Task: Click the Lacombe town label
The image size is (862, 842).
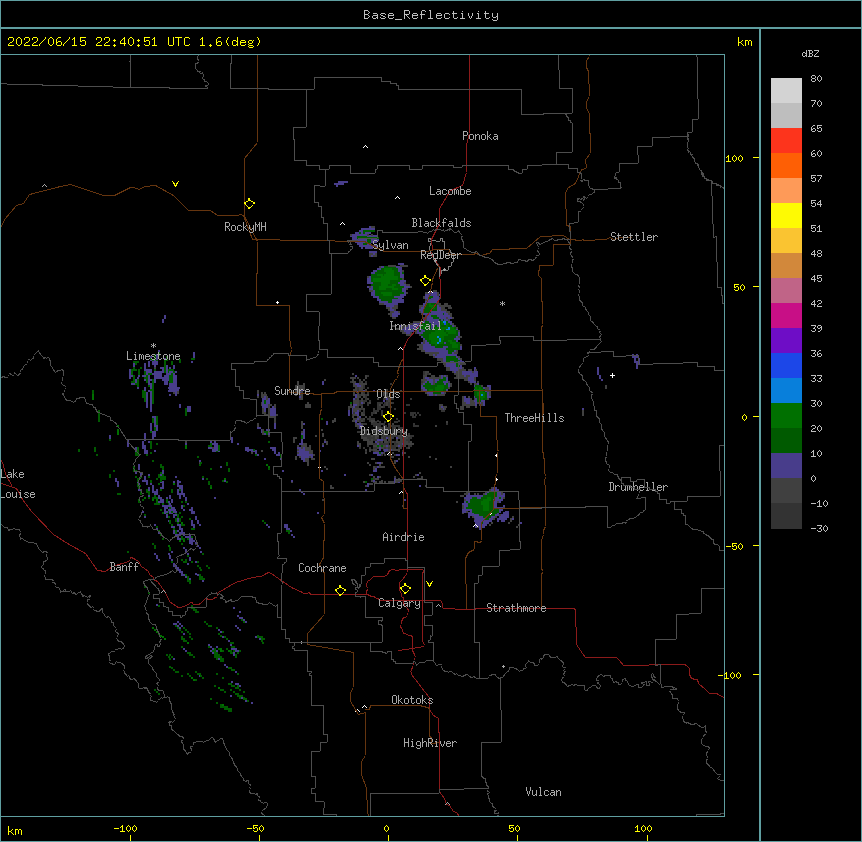Action: [450, 191]
